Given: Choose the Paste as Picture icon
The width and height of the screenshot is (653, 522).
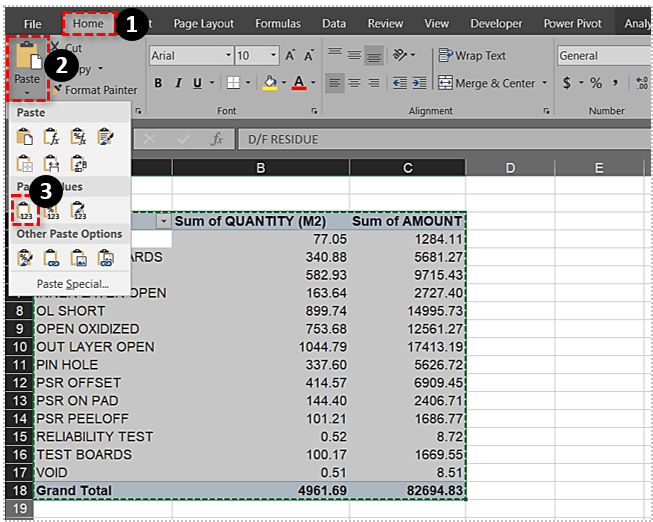Looking at the screenshot, I should click(79, 259).
